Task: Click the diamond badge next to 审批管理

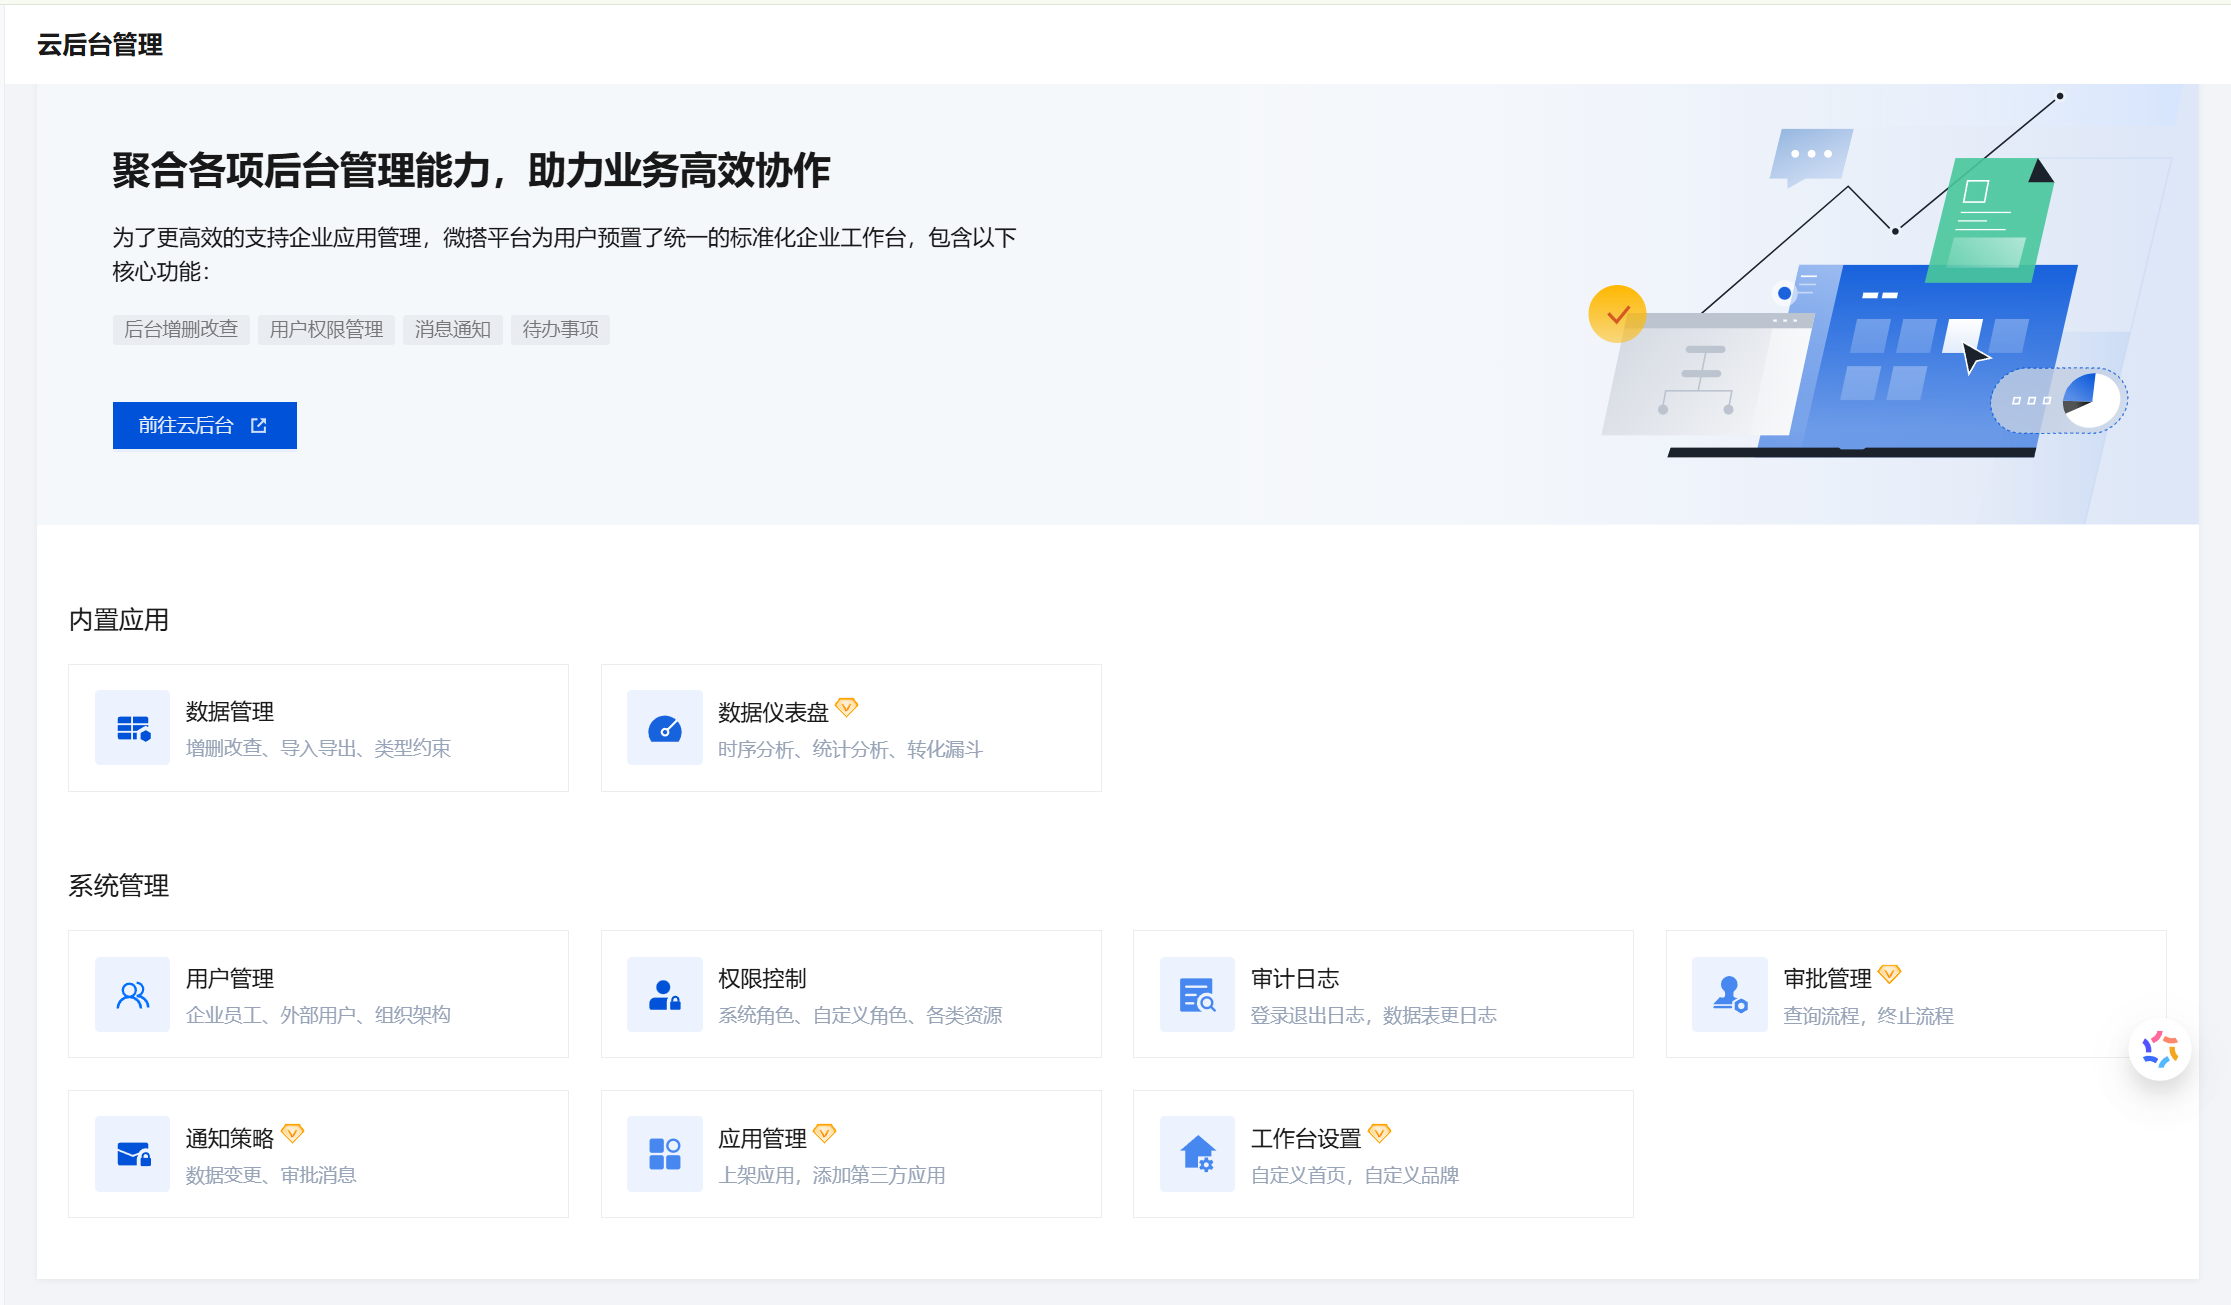Action: click(1889, 973)
